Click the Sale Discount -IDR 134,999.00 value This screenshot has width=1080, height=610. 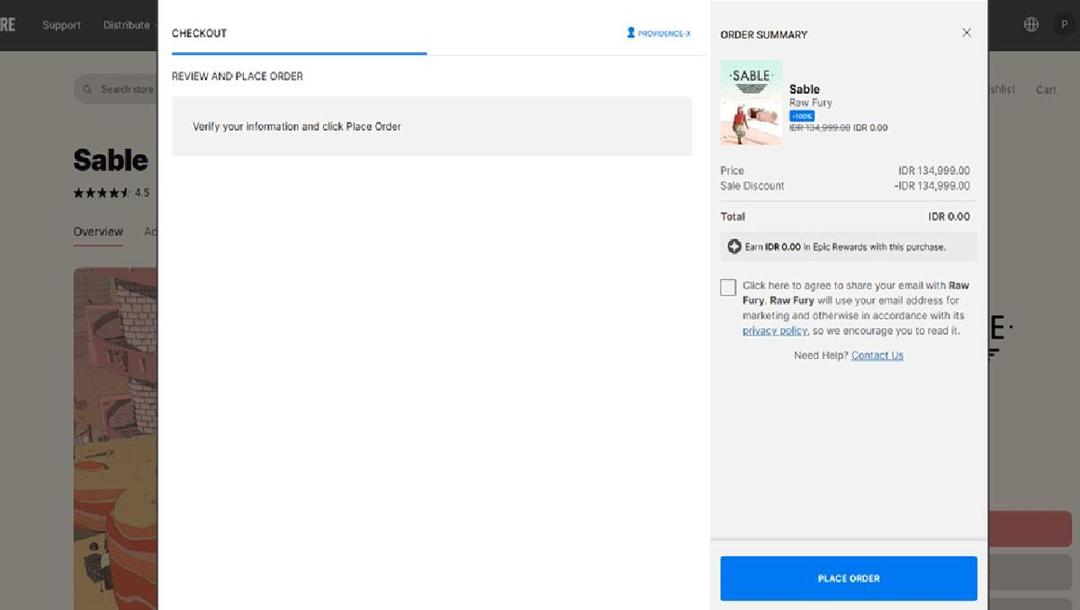932,186
